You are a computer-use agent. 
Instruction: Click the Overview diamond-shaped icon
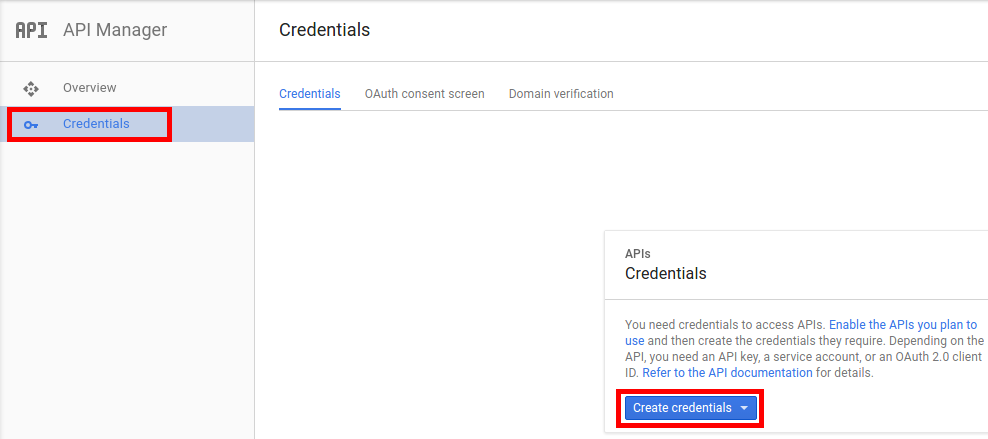click(31, 88)
